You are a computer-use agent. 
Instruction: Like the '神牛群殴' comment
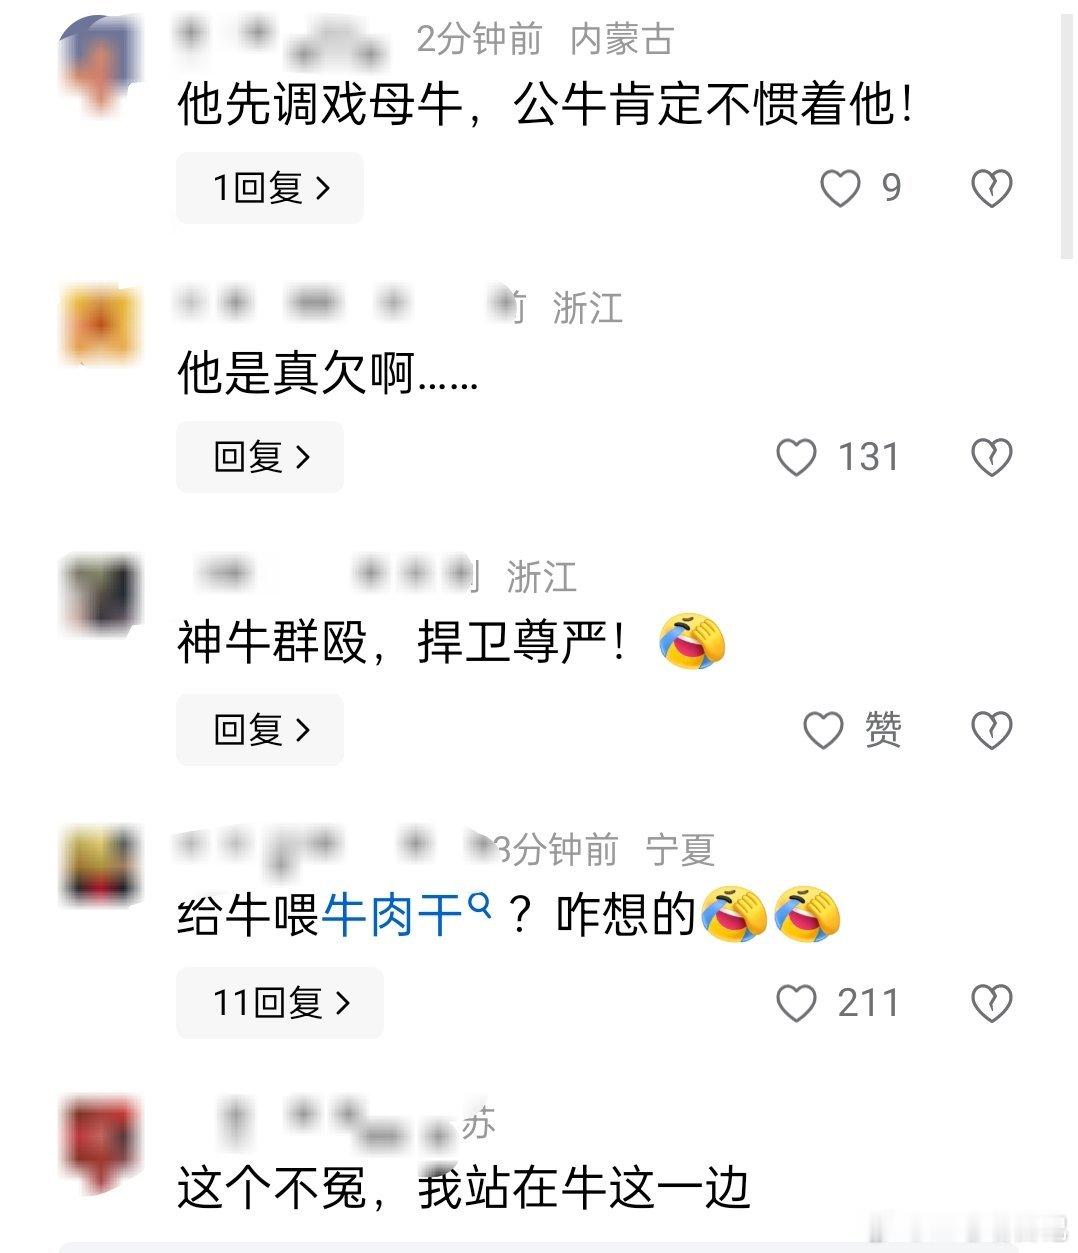pos(824,731)
